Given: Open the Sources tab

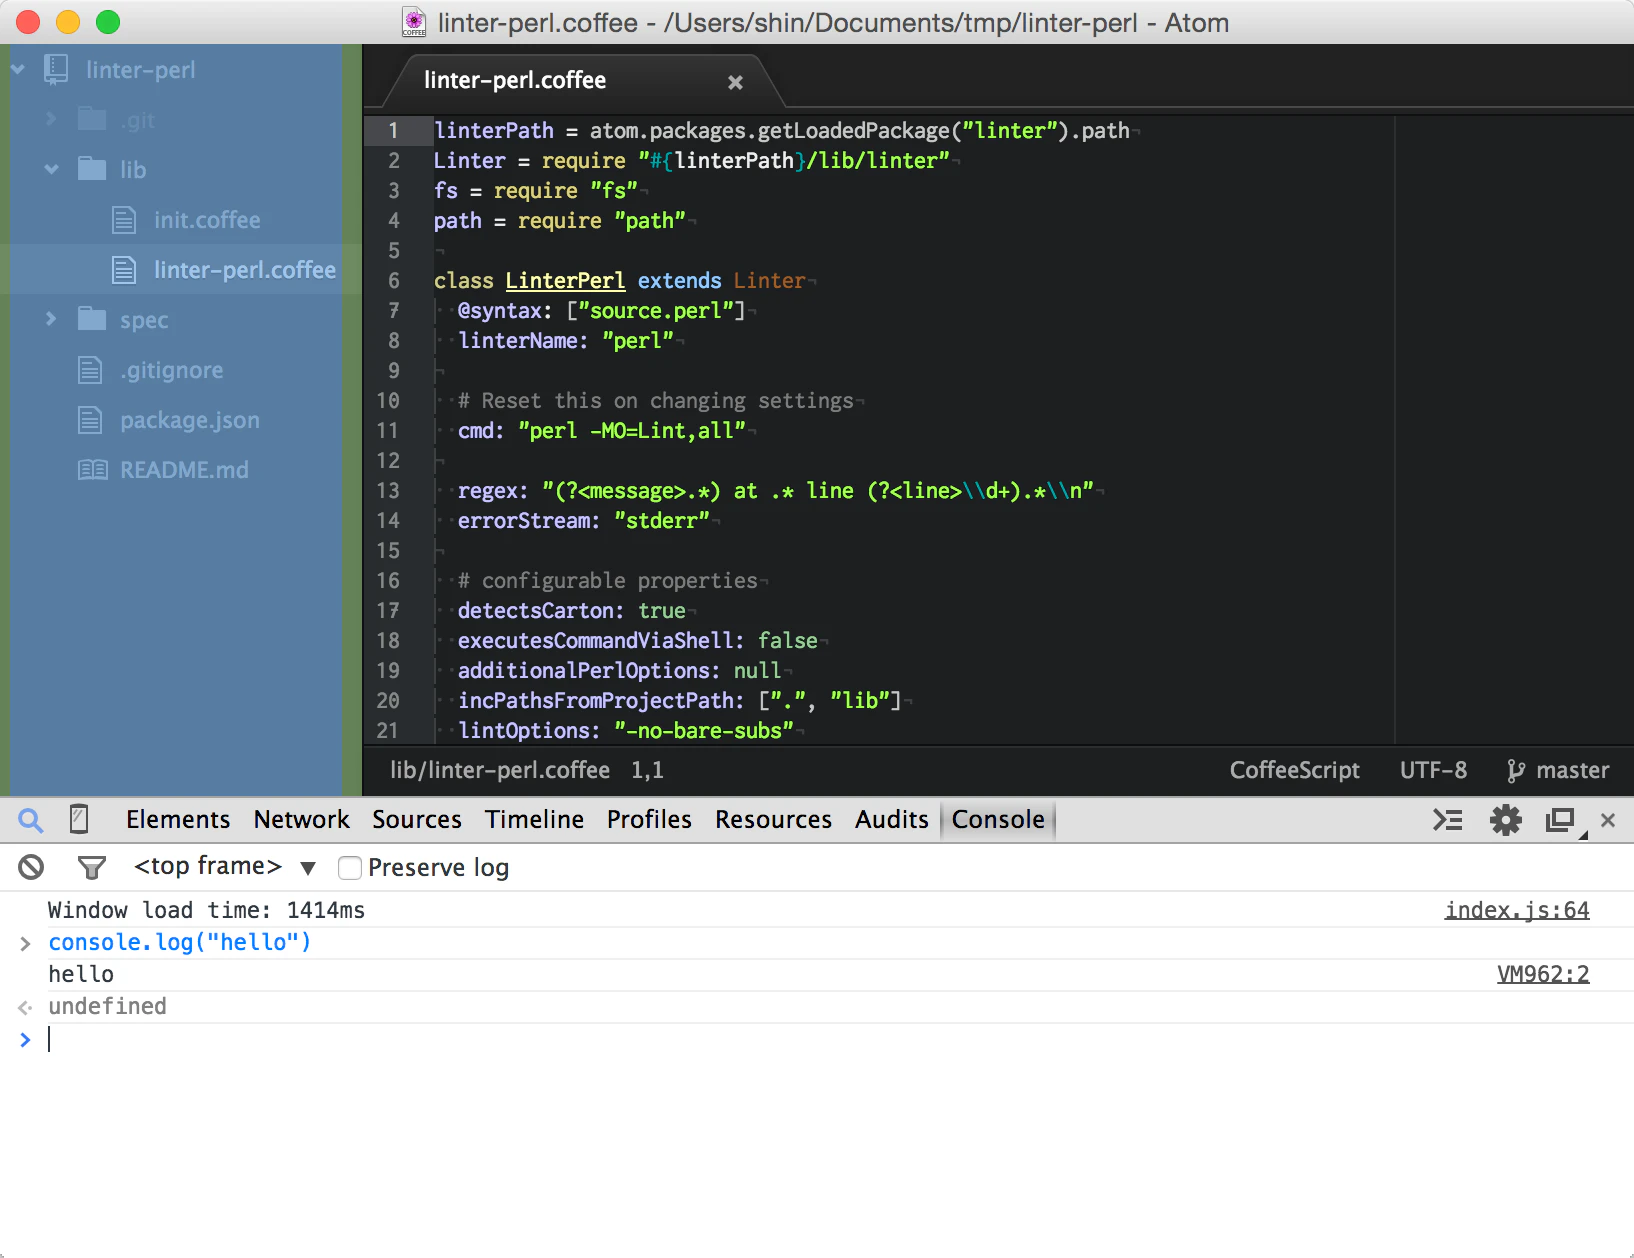Looking at the screenshot, I should [417, 820].
